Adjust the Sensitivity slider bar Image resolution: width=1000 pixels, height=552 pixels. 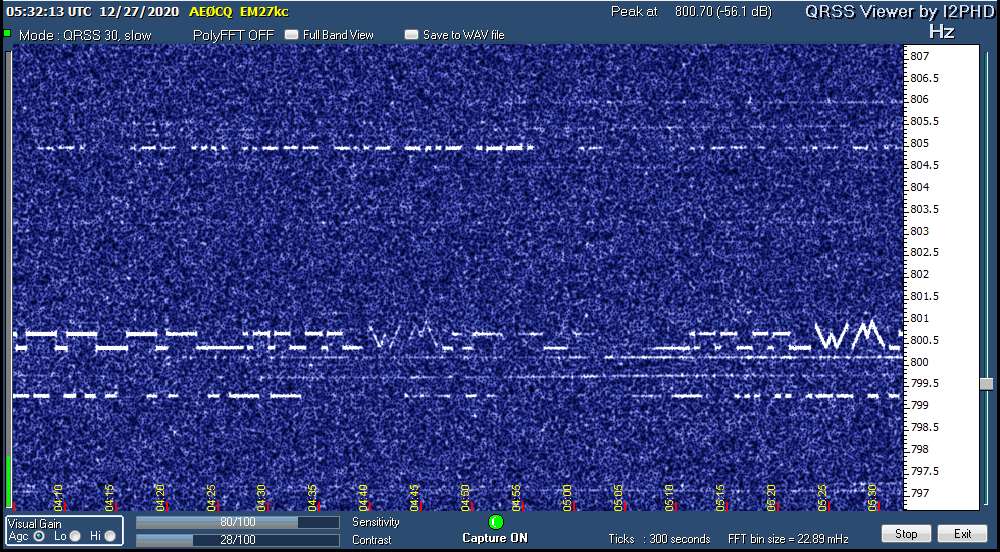point(237,522)
